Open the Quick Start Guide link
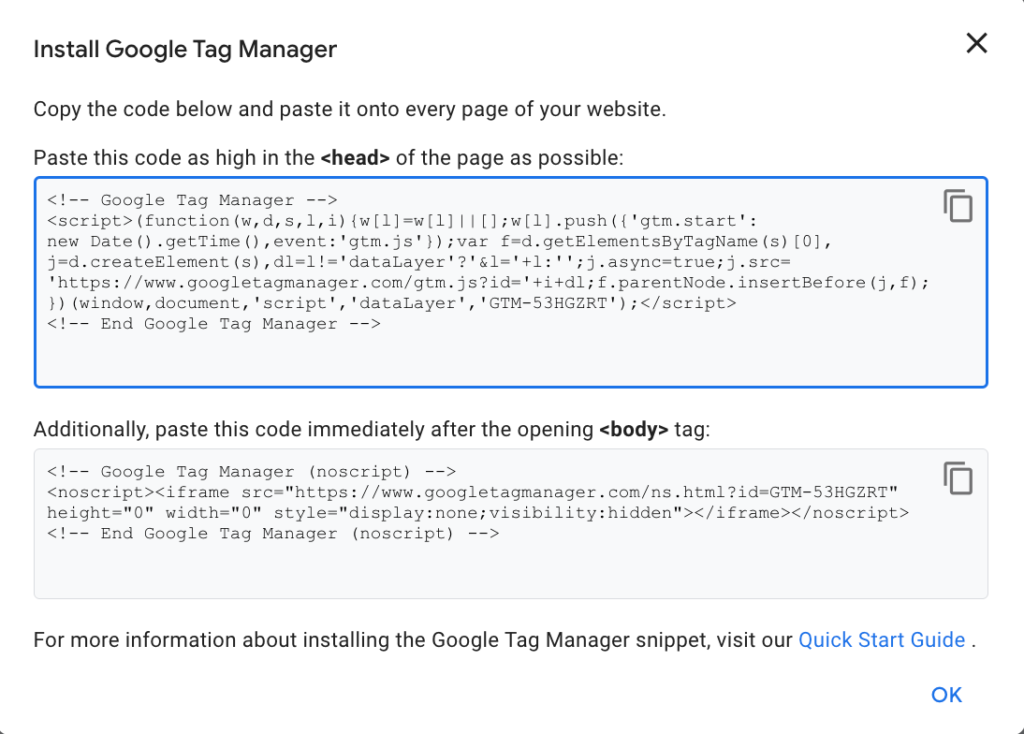The image size is (1024, 734). (x=881, y=640)
